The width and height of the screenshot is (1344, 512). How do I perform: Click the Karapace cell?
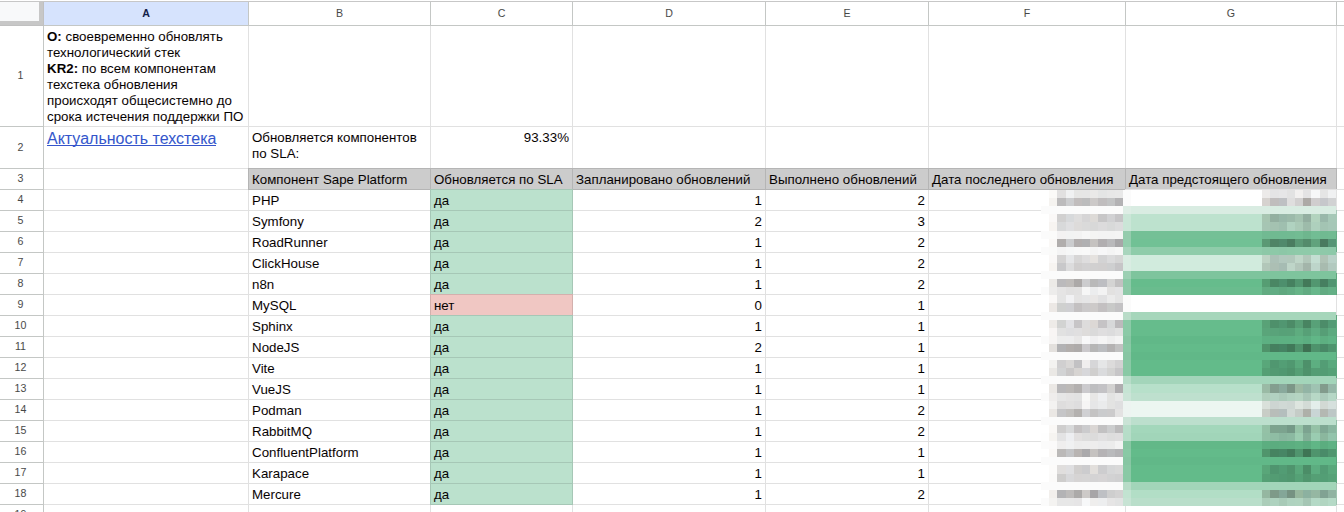[x=339, y=473]
